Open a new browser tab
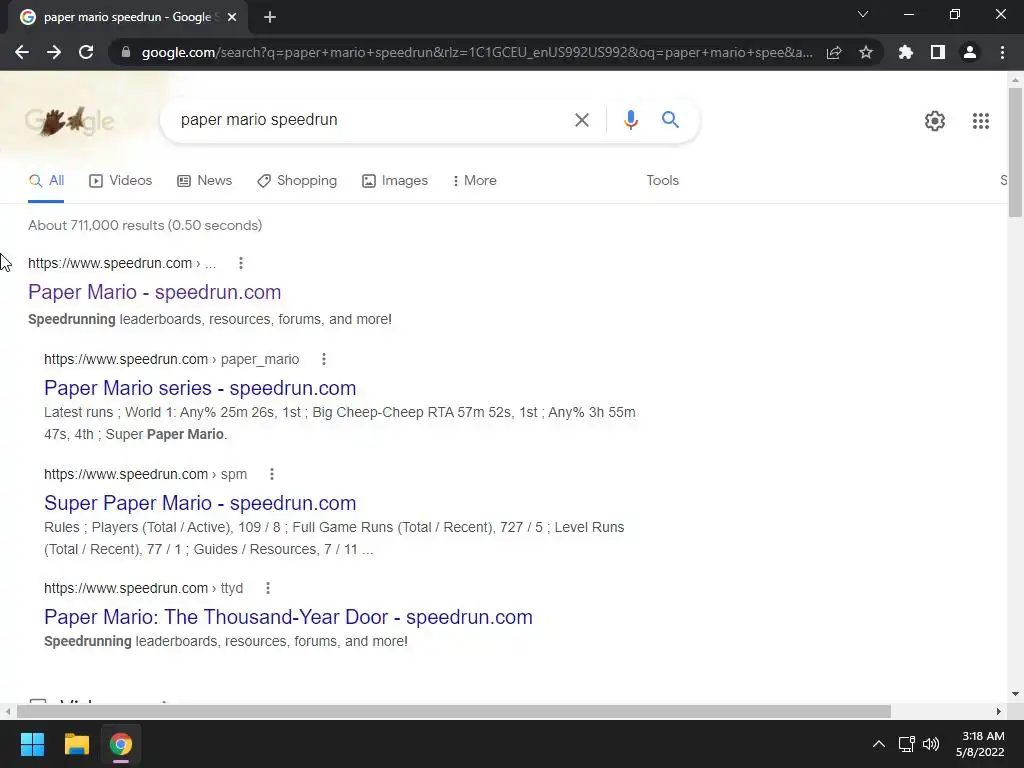 pyautogui.click(x=270, y=17)
